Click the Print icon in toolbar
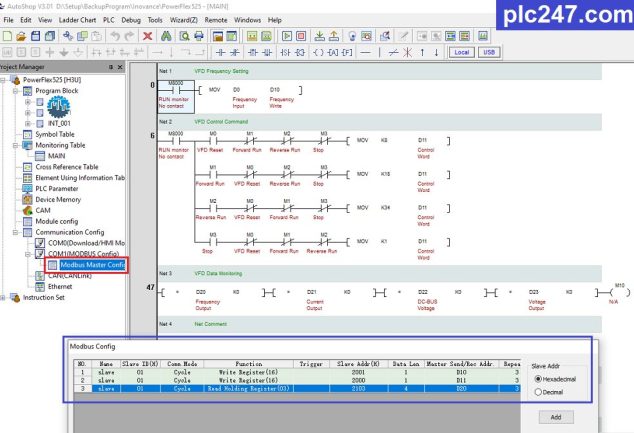634x433 pixels. [x=199, y=36]
